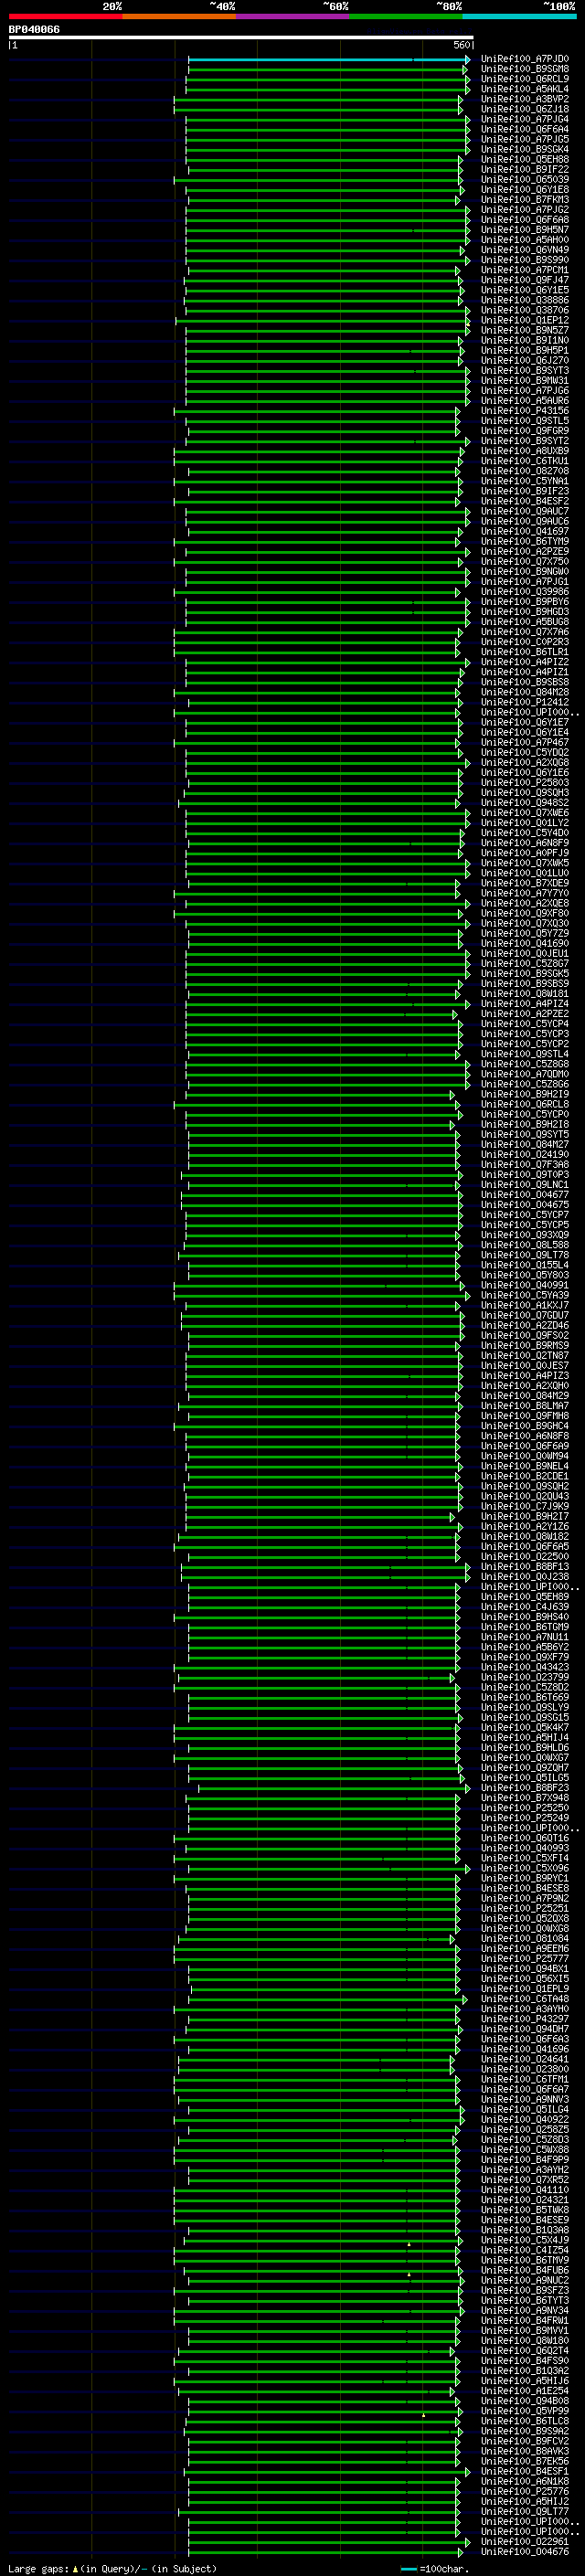Open UniRef100_Q7F3A8 subject
The width and height of the screenshot is (585, 2576).
pyautogui.click(x=525, y=1164)
